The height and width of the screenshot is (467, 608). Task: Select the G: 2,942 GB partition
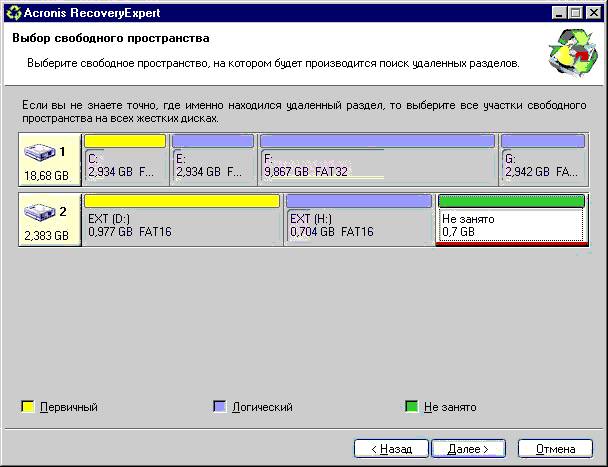pos(541,165)
